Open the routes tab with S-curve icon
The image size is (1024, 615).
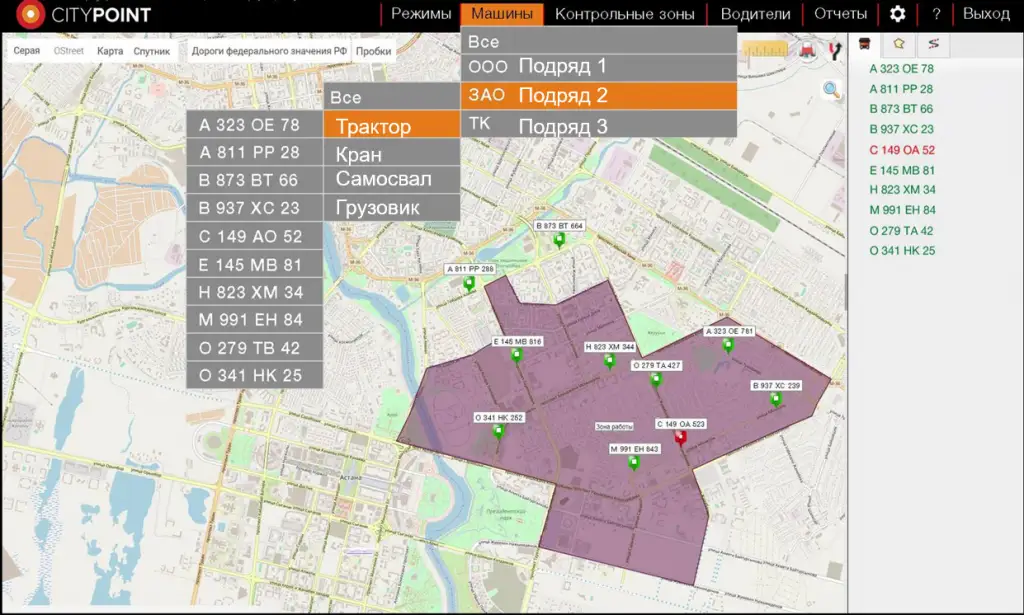pos(933,44)
